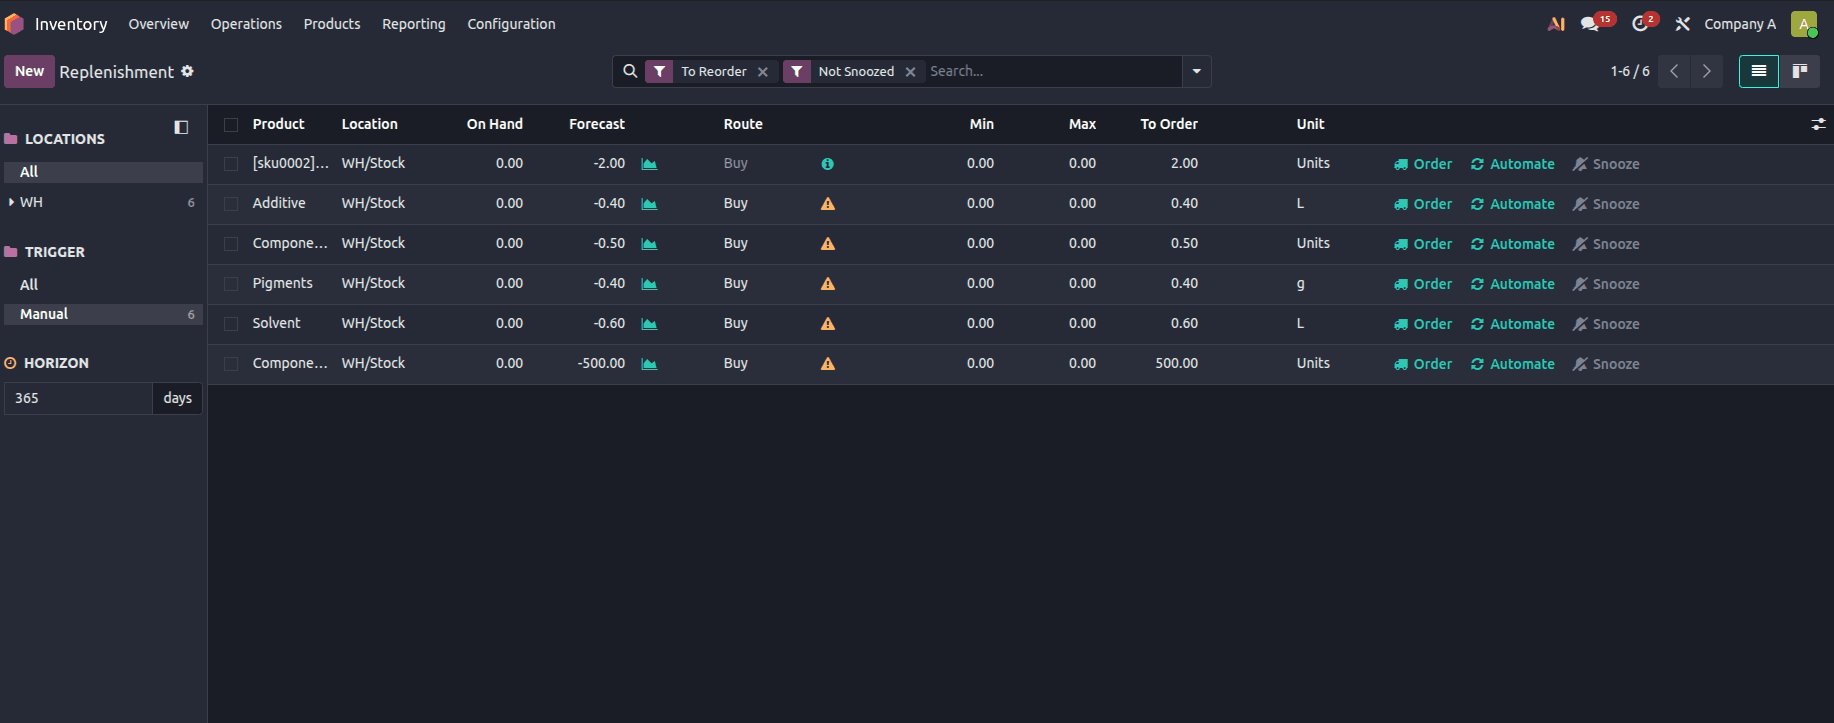Open Replenishment settings gear
This screenshot has width=1834, height=723.
coord(187,71)
